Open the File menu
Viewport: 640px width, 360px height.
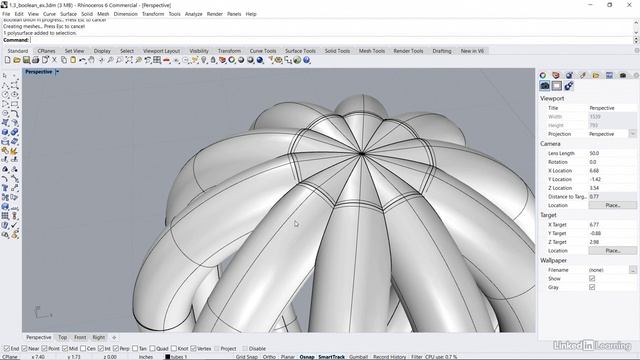[x=6, y=14]
